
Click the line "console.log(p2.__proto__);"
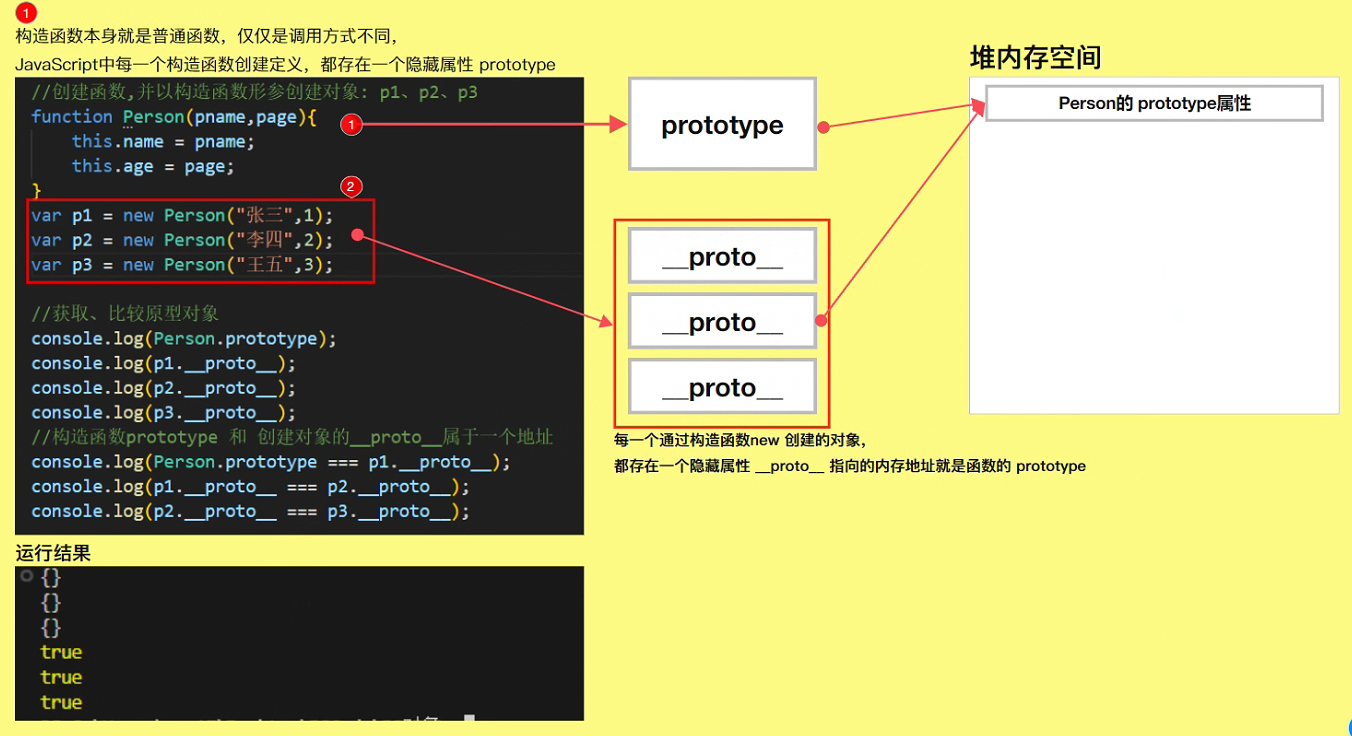click(164, 387)
